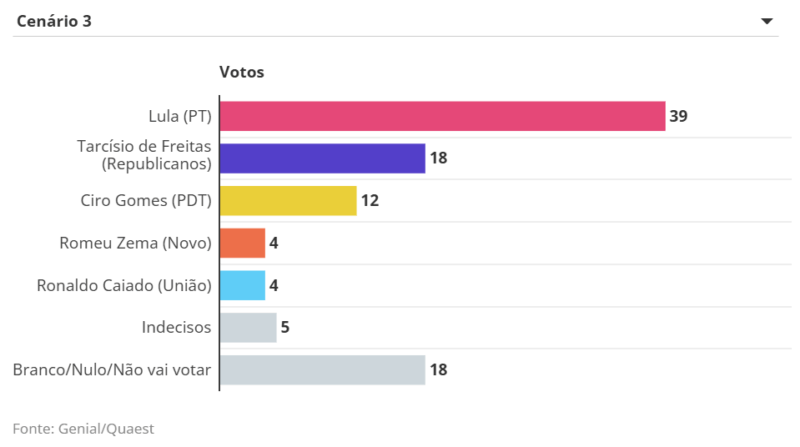Click the light blue Ronaldo Caiado bar

[242, 285]
